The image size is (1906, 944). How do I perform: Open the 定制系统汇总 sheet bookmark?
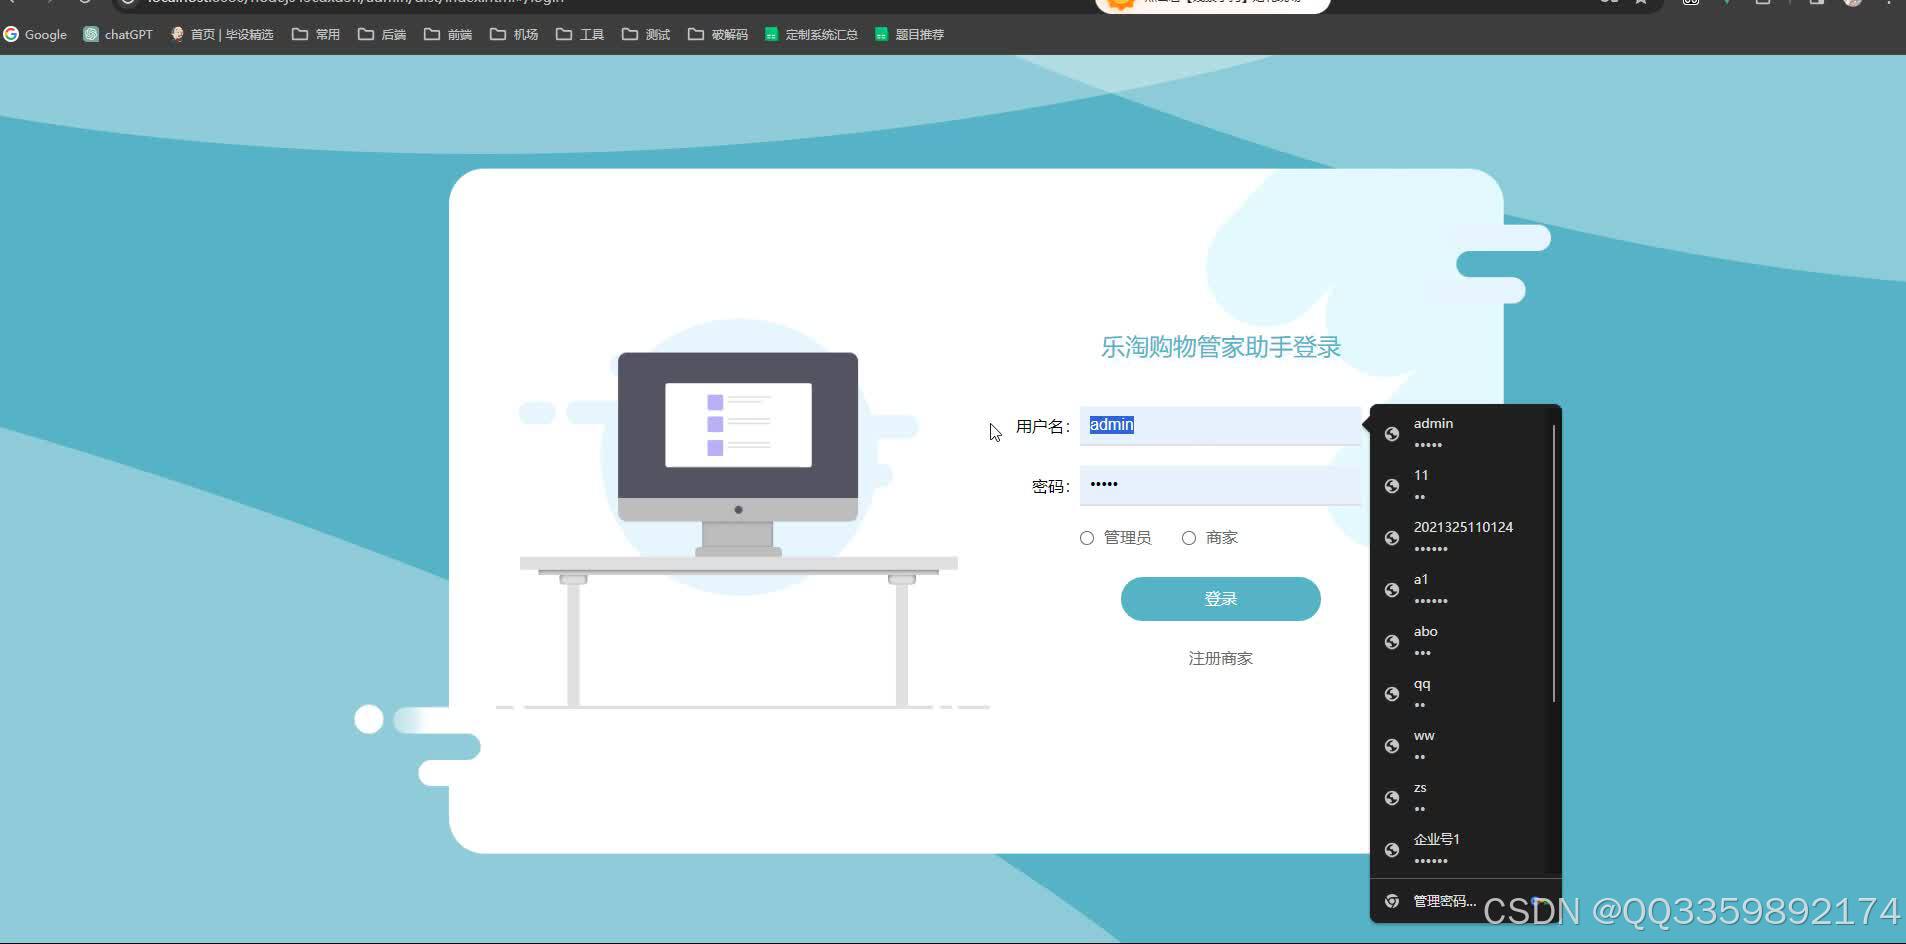(811, 34)
